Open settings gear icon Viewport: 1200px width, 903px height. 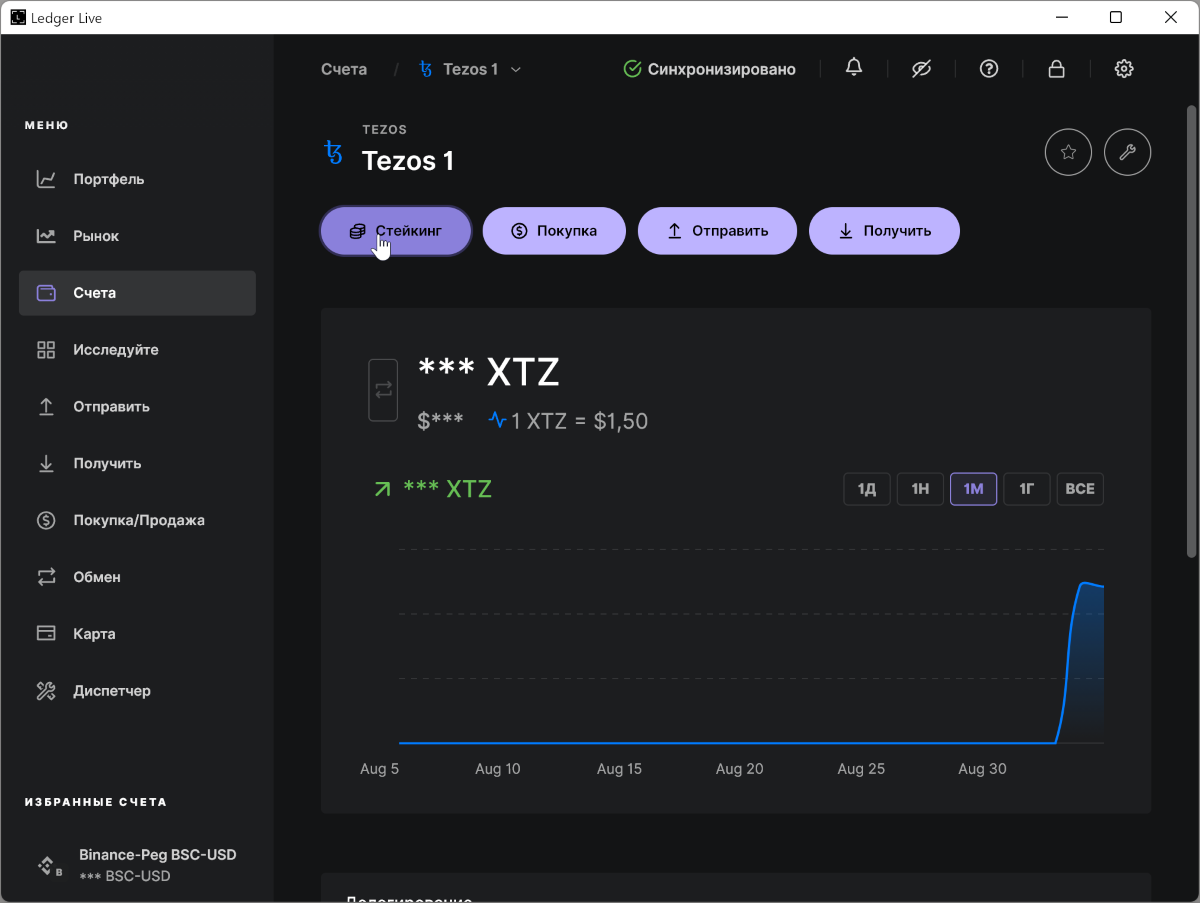click(1124, 68)
